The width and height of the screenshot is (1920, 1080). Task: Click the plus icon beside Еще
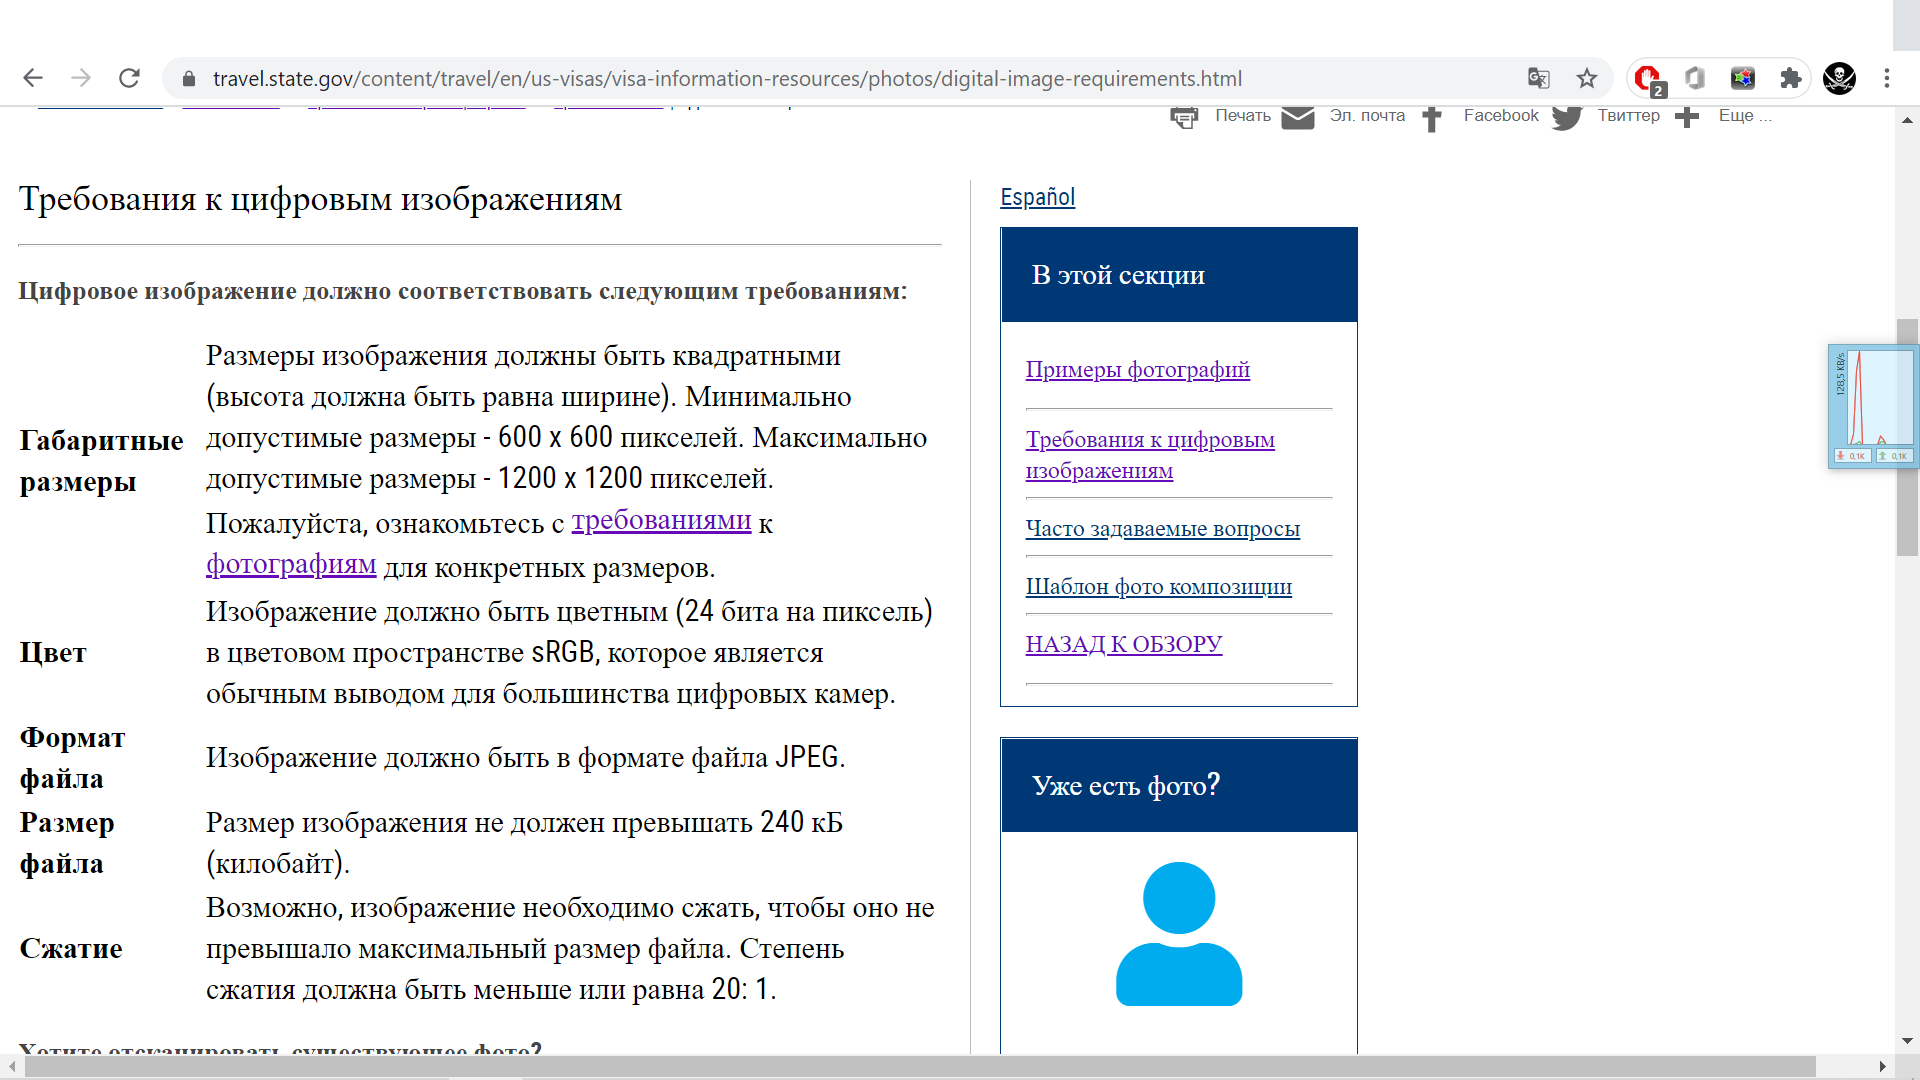(x=1687, y=117)
